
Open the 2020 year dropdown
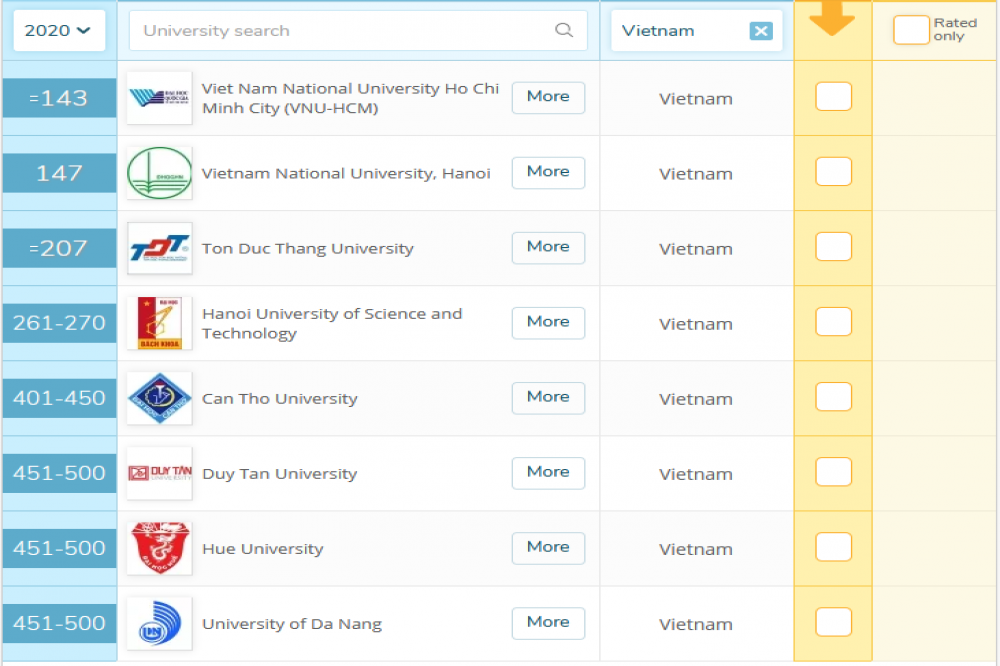coord(59,31)
